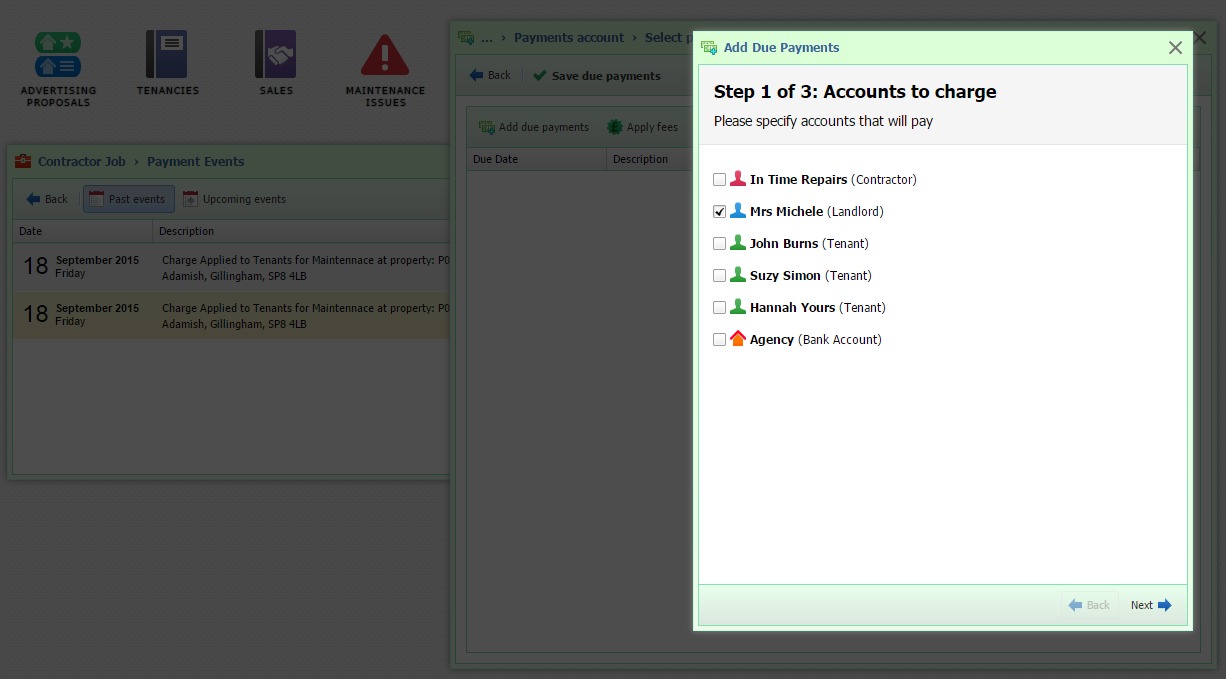Viewport: 1226px width, 679px height.
Task: Sort by the Due Date column header
Action: [536, 159]
